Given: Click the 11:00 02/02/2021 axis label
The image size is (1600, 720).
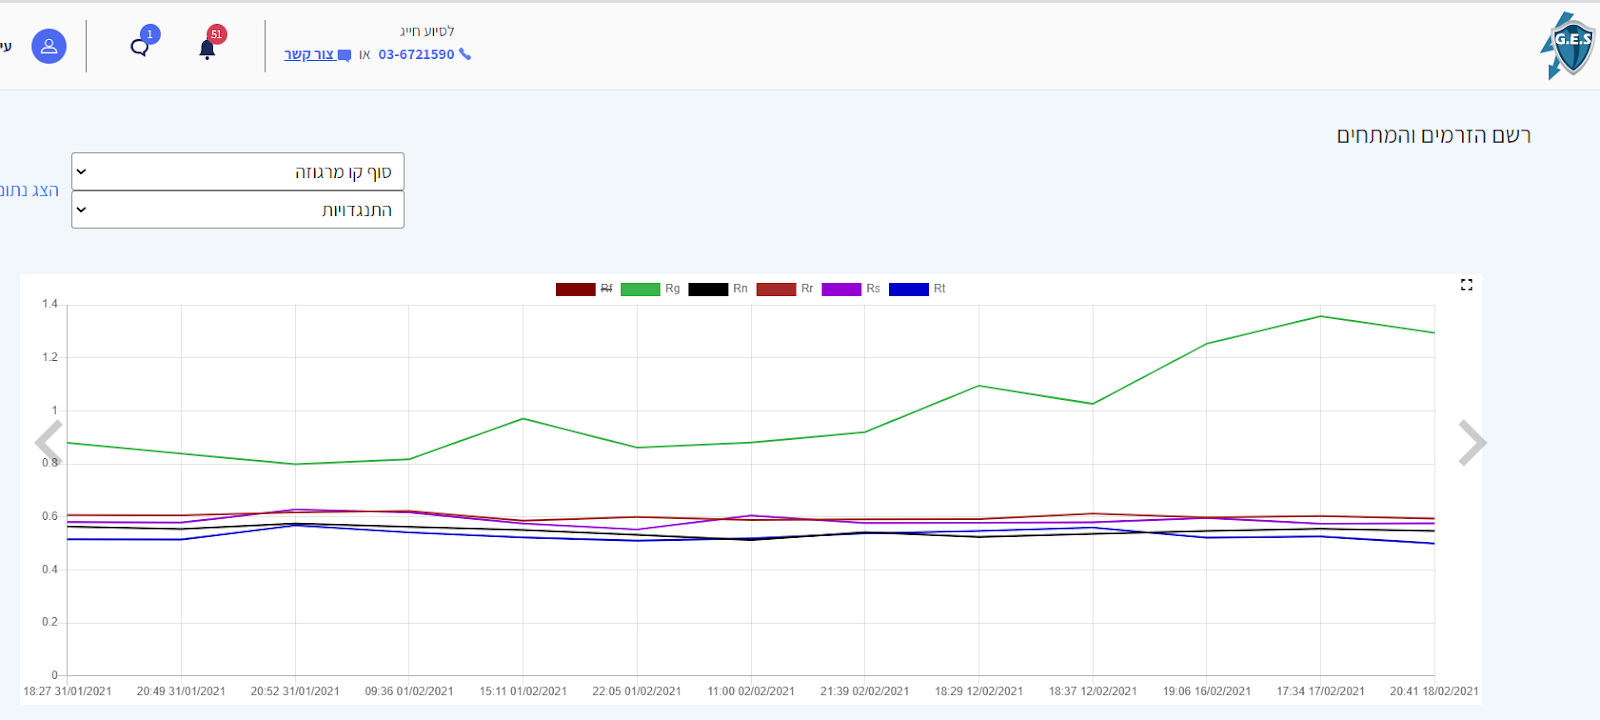Looking at the screenshot, I should pos(751,691).
